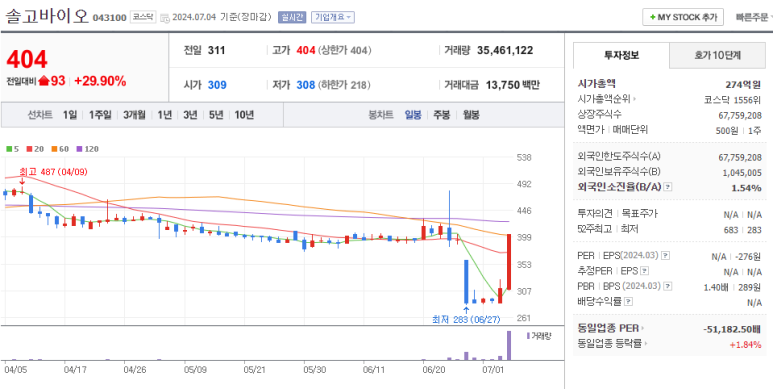Open the 빠른주문 dropdown menu

[x=754, y=17]
